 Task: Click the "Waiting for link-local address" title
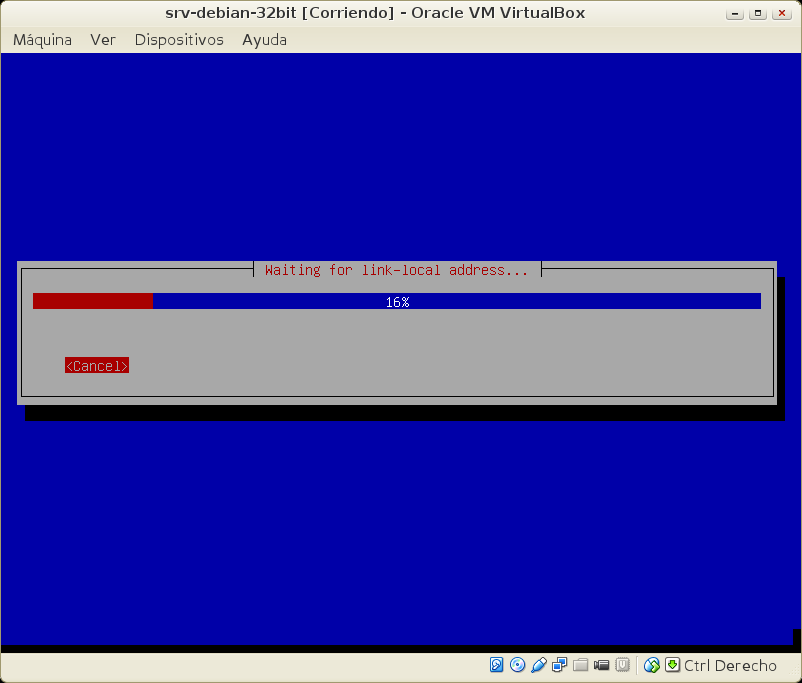click(x=397, y=270)
